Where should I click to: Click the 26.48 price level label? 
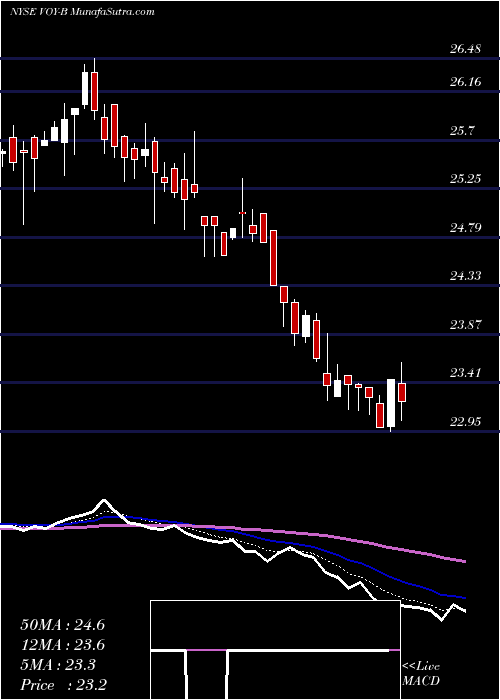tap(466, 49)
